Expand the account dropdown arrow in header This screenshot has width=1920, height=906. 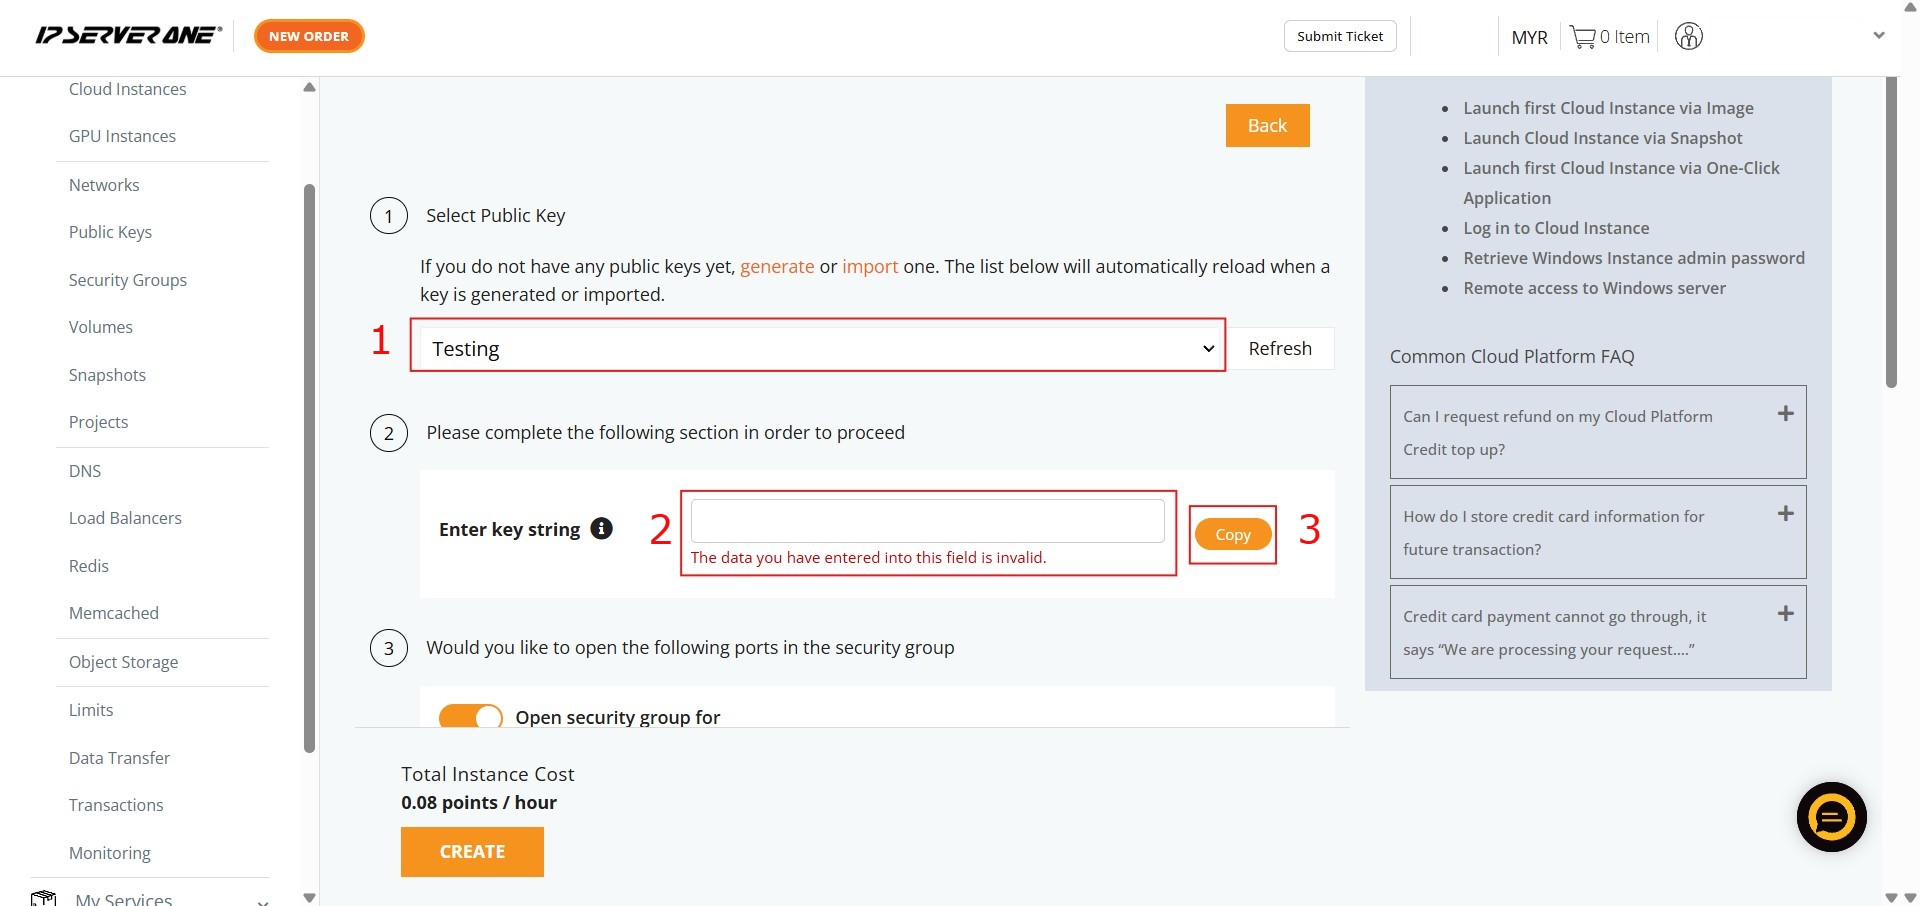point(1878,36)
